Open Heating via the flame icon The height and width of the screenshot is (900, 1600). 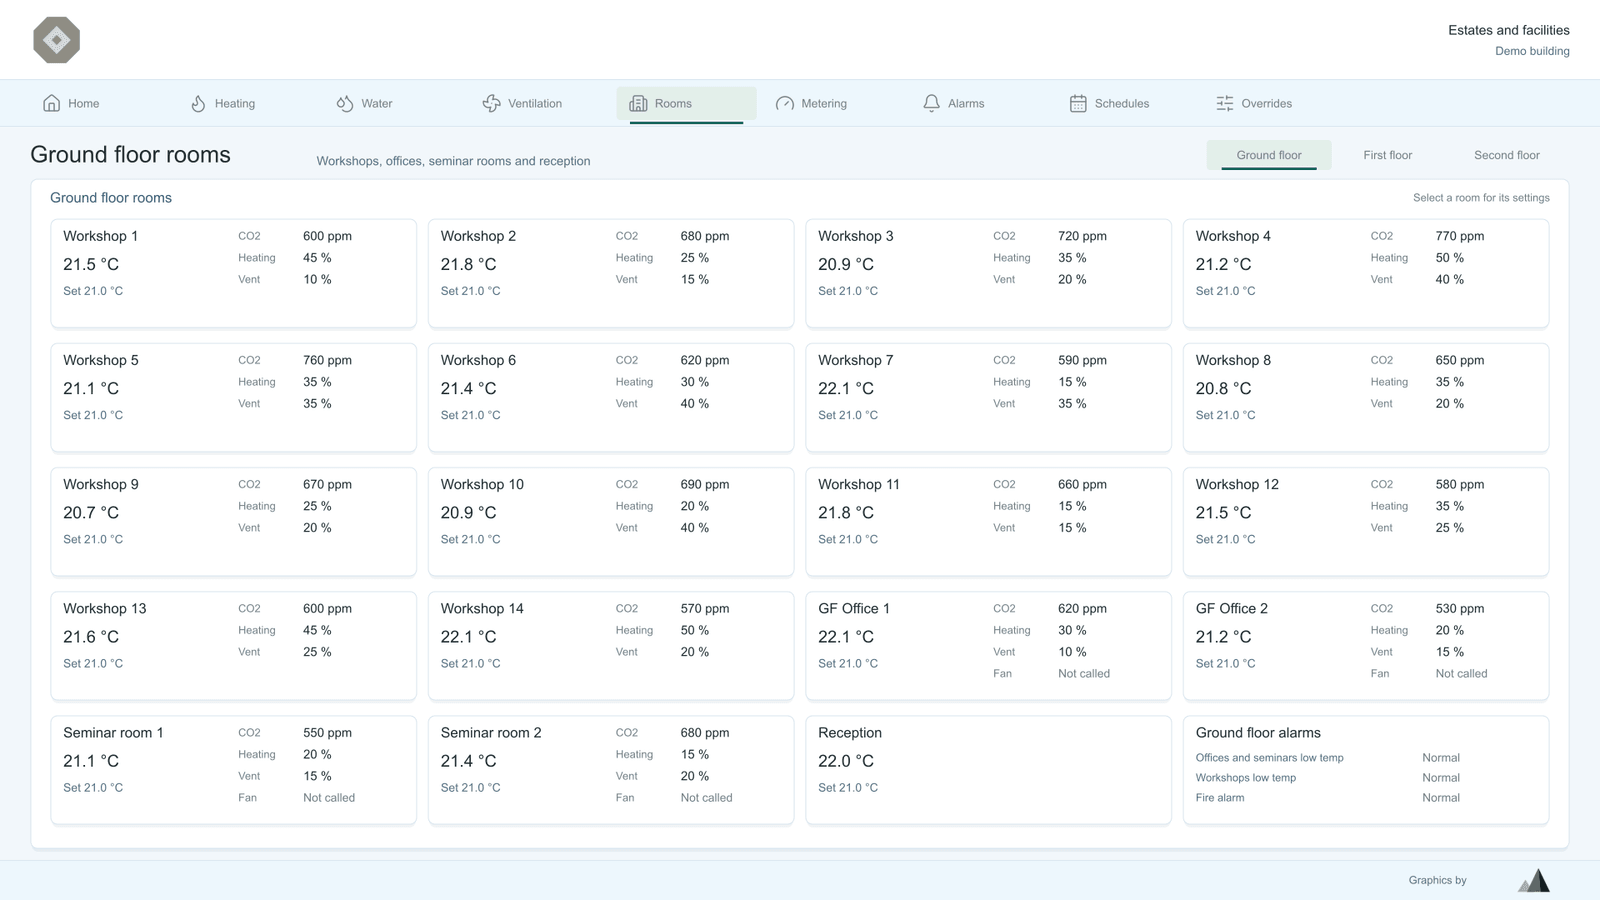[x=198, y=103]
